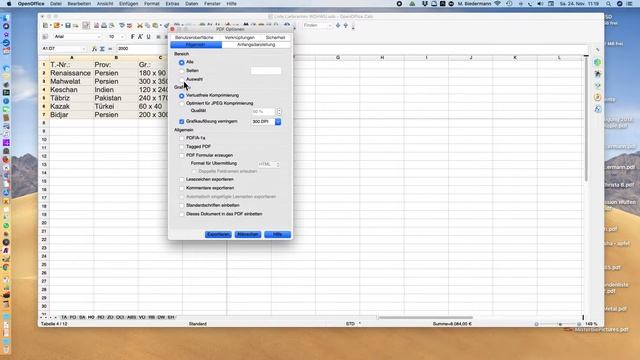Click the Seiten page range input field
Image resolution: width=640 pixels, height=360 pixels.
266,71
